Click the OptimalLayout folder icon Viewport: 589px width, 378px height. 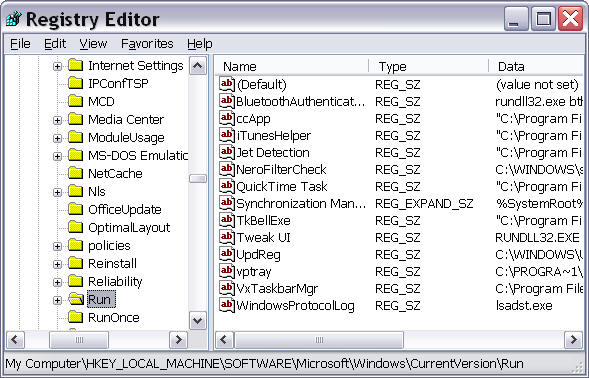pos(76,228)
